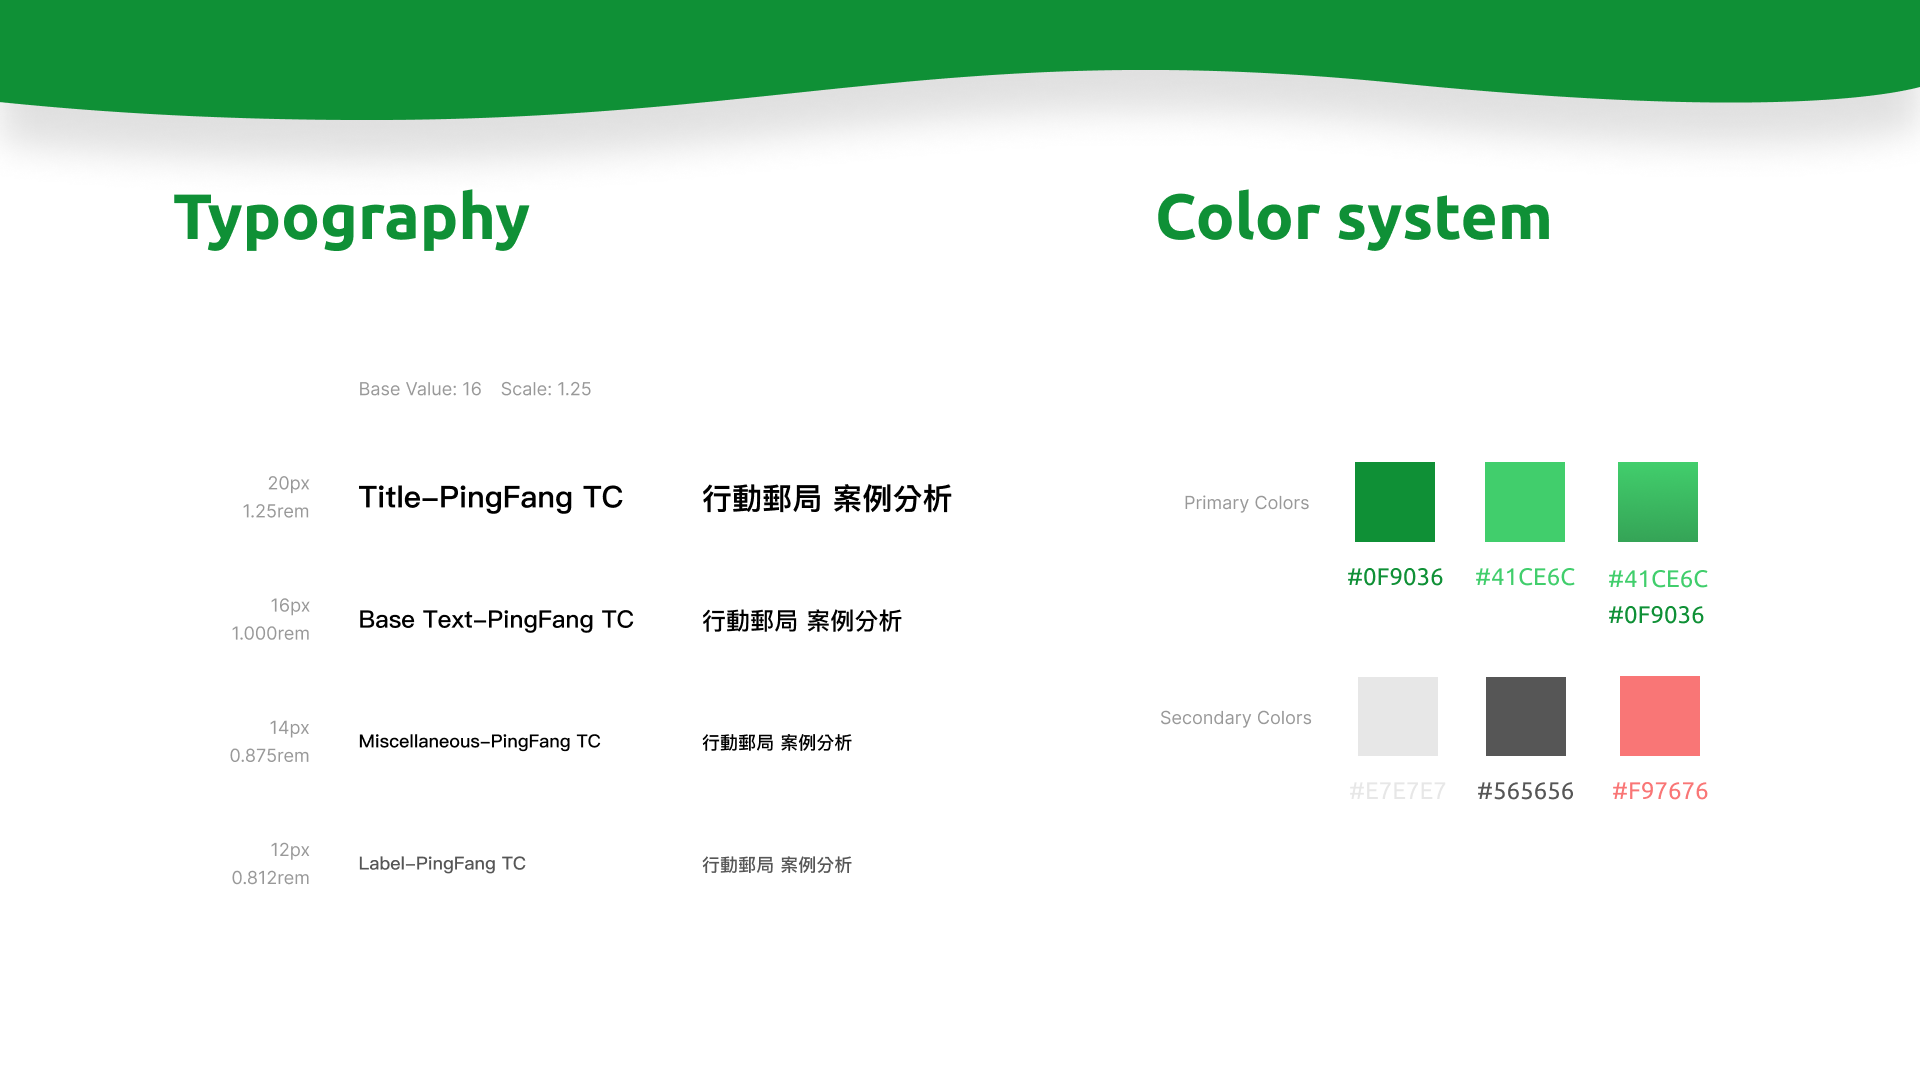Click the largest Chinese sample text in Title row
This screenshot has height=1080, width=1920.
[826, 498]
